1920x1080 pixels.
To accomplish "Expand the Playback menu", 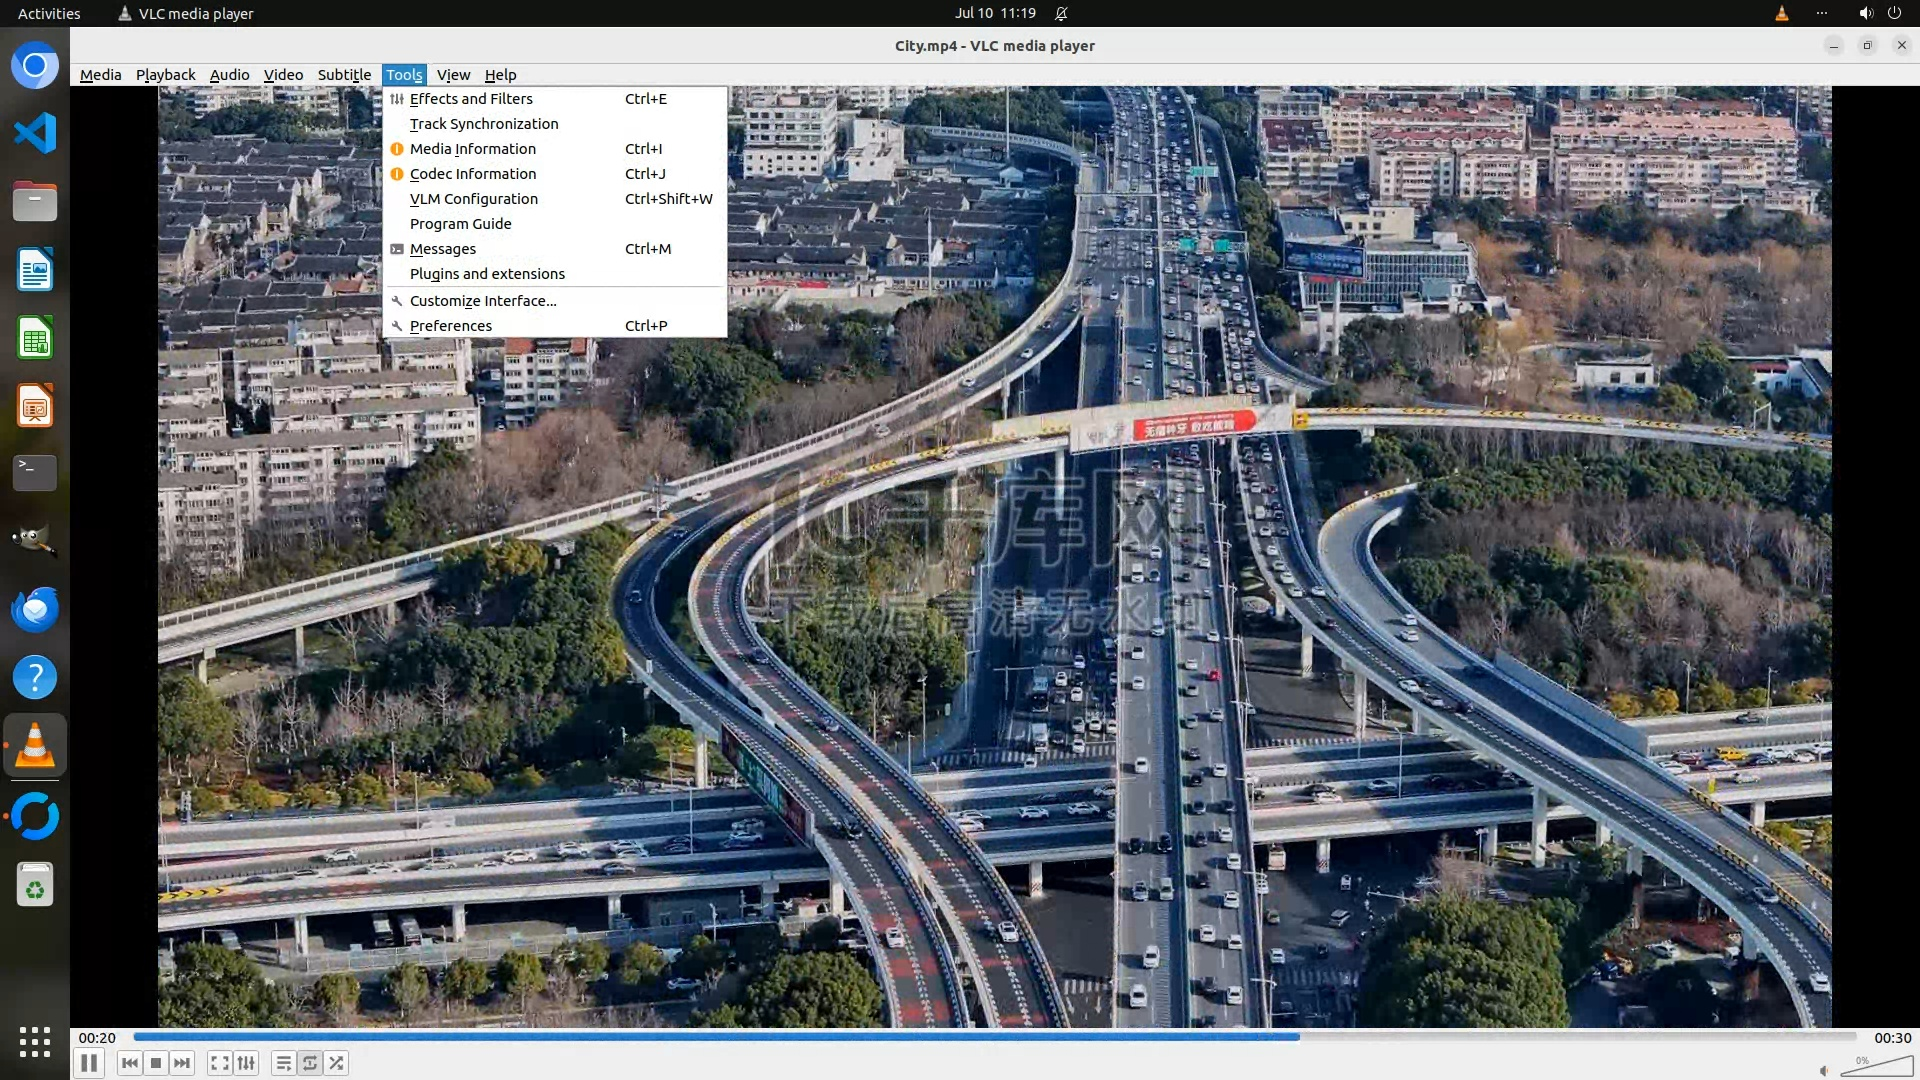I will pos(165,75).
